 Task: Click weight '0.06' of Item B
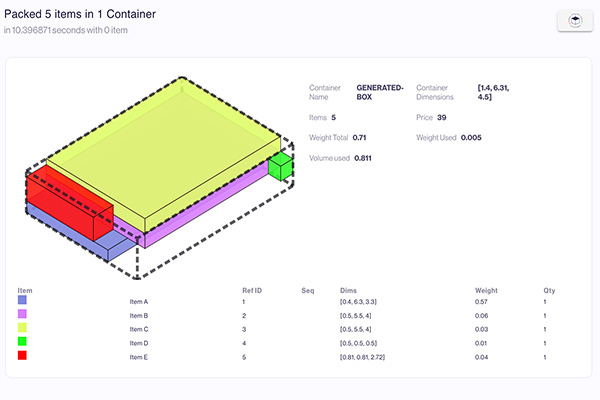(481, 316)
